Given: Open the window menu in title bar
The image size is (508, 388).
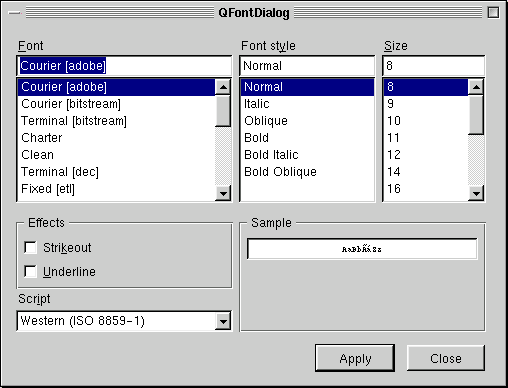Looking at the screenshot, I should [15, 13].
